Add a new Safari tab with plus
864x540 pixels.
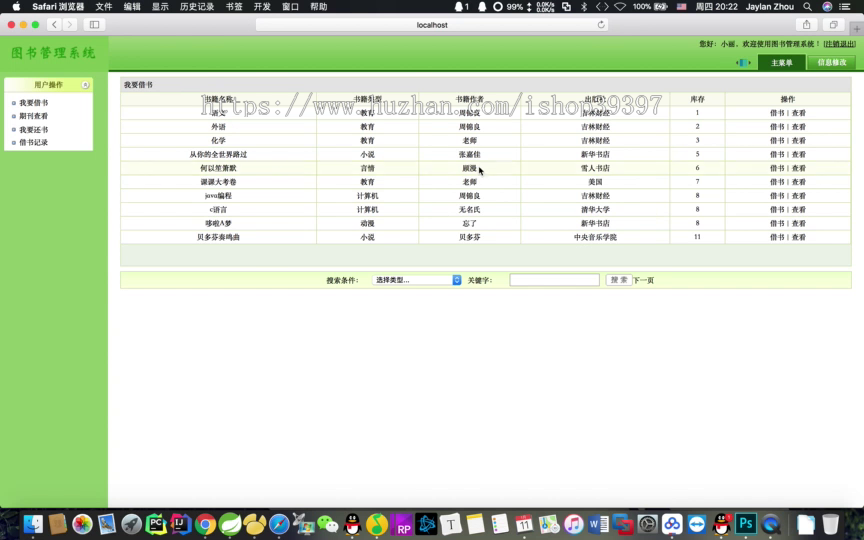coord(856,29)
